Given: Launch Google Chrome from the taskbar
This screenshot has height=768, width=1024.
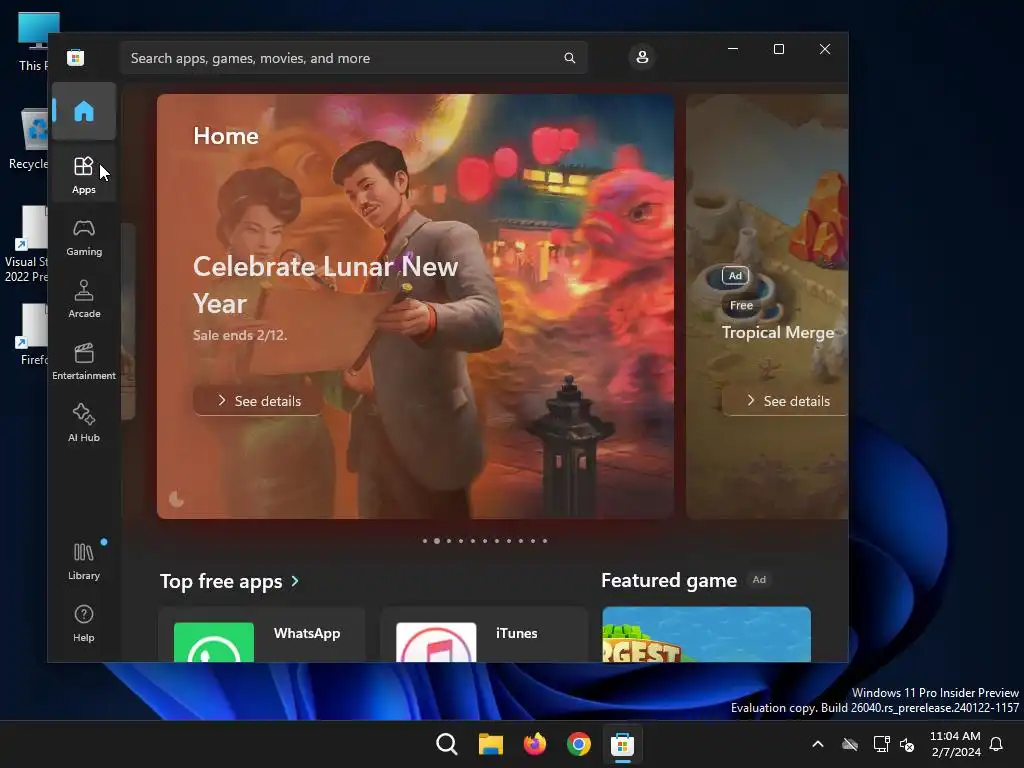Looking at the screenshot, I should coord(579,744).
